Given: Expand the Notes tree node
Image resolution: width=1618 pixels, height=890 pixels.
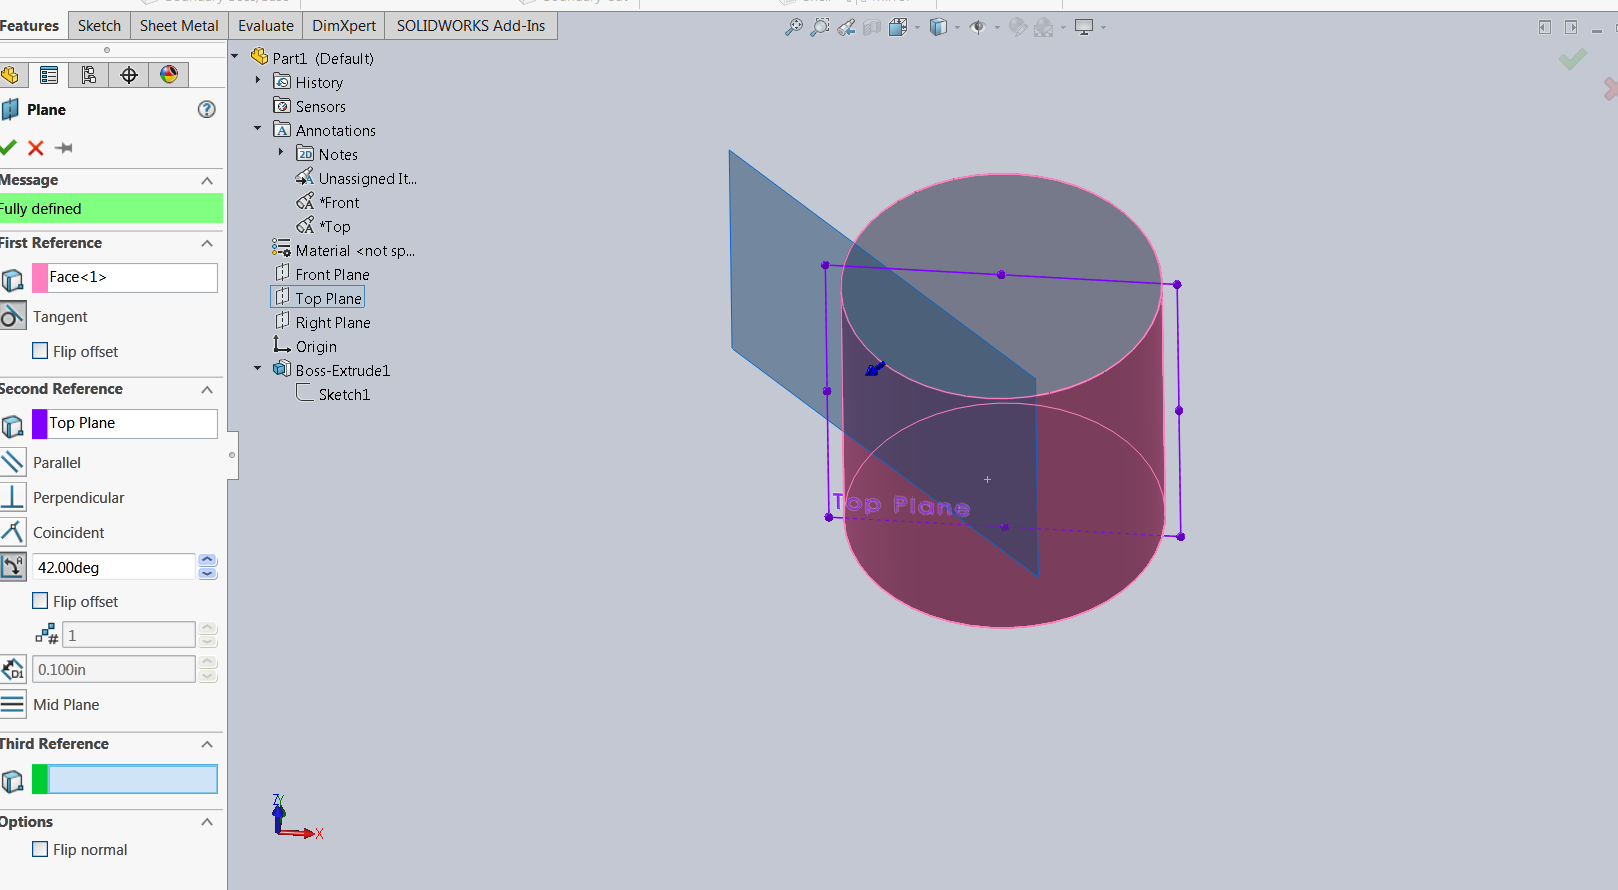Looking at the screenshot, I should (x=281, y=152).
